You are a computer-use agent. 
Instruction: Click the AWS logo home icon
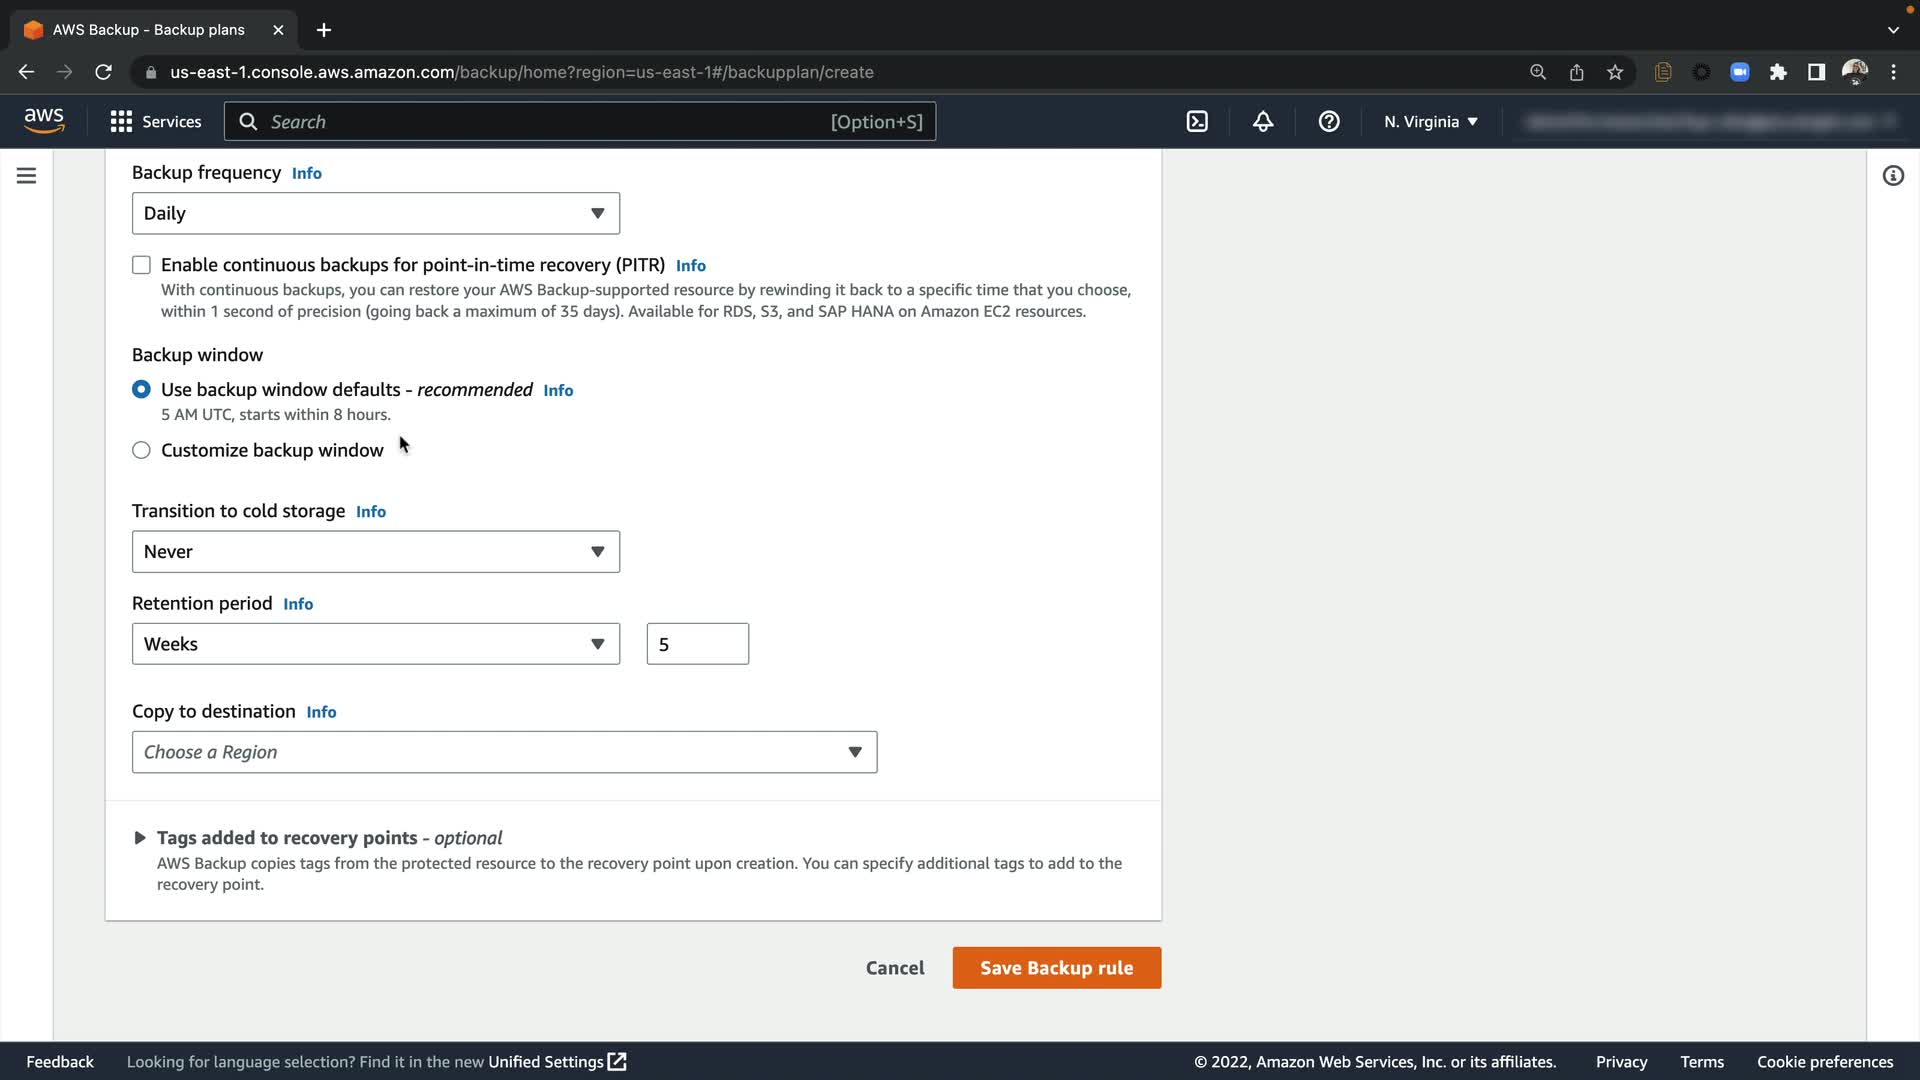[x=44, y=121]
